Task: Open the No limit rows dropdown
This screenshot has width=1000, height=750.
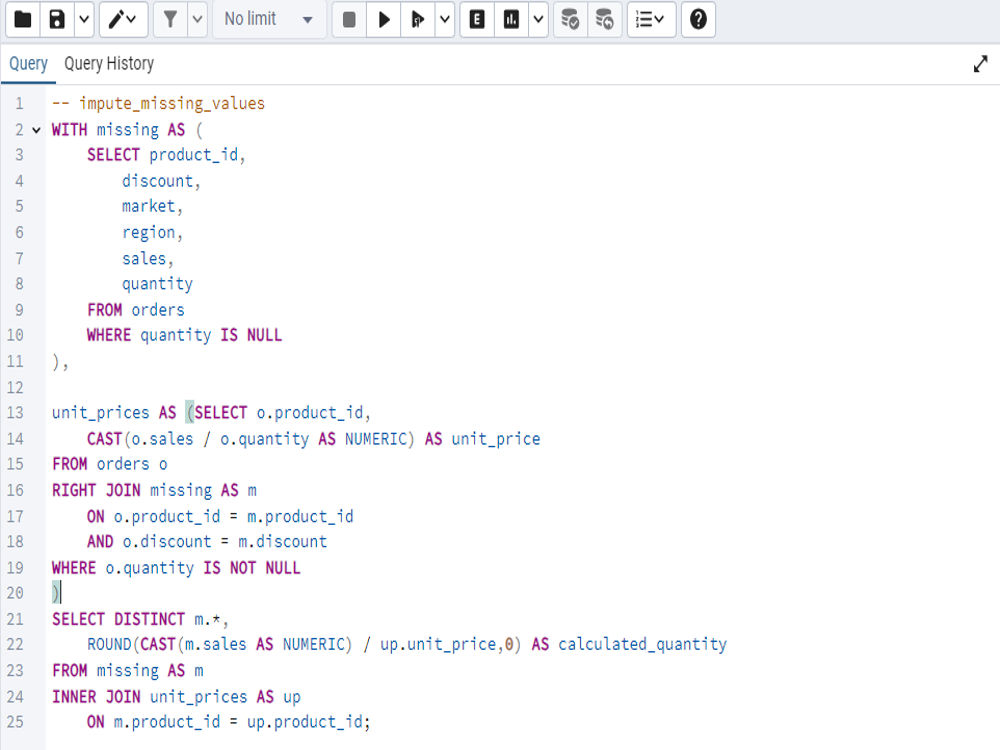Action: (x=268, y=19)
